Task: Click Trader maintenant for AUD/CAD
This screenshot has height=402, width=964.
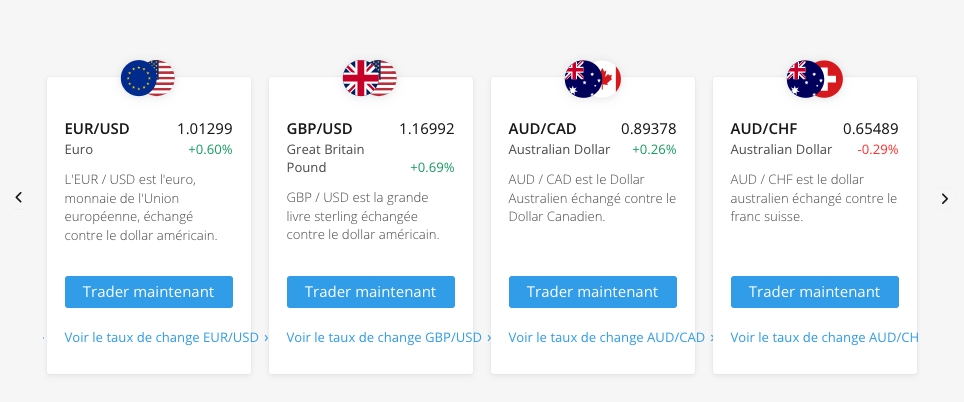Action: tap(593, 292)
